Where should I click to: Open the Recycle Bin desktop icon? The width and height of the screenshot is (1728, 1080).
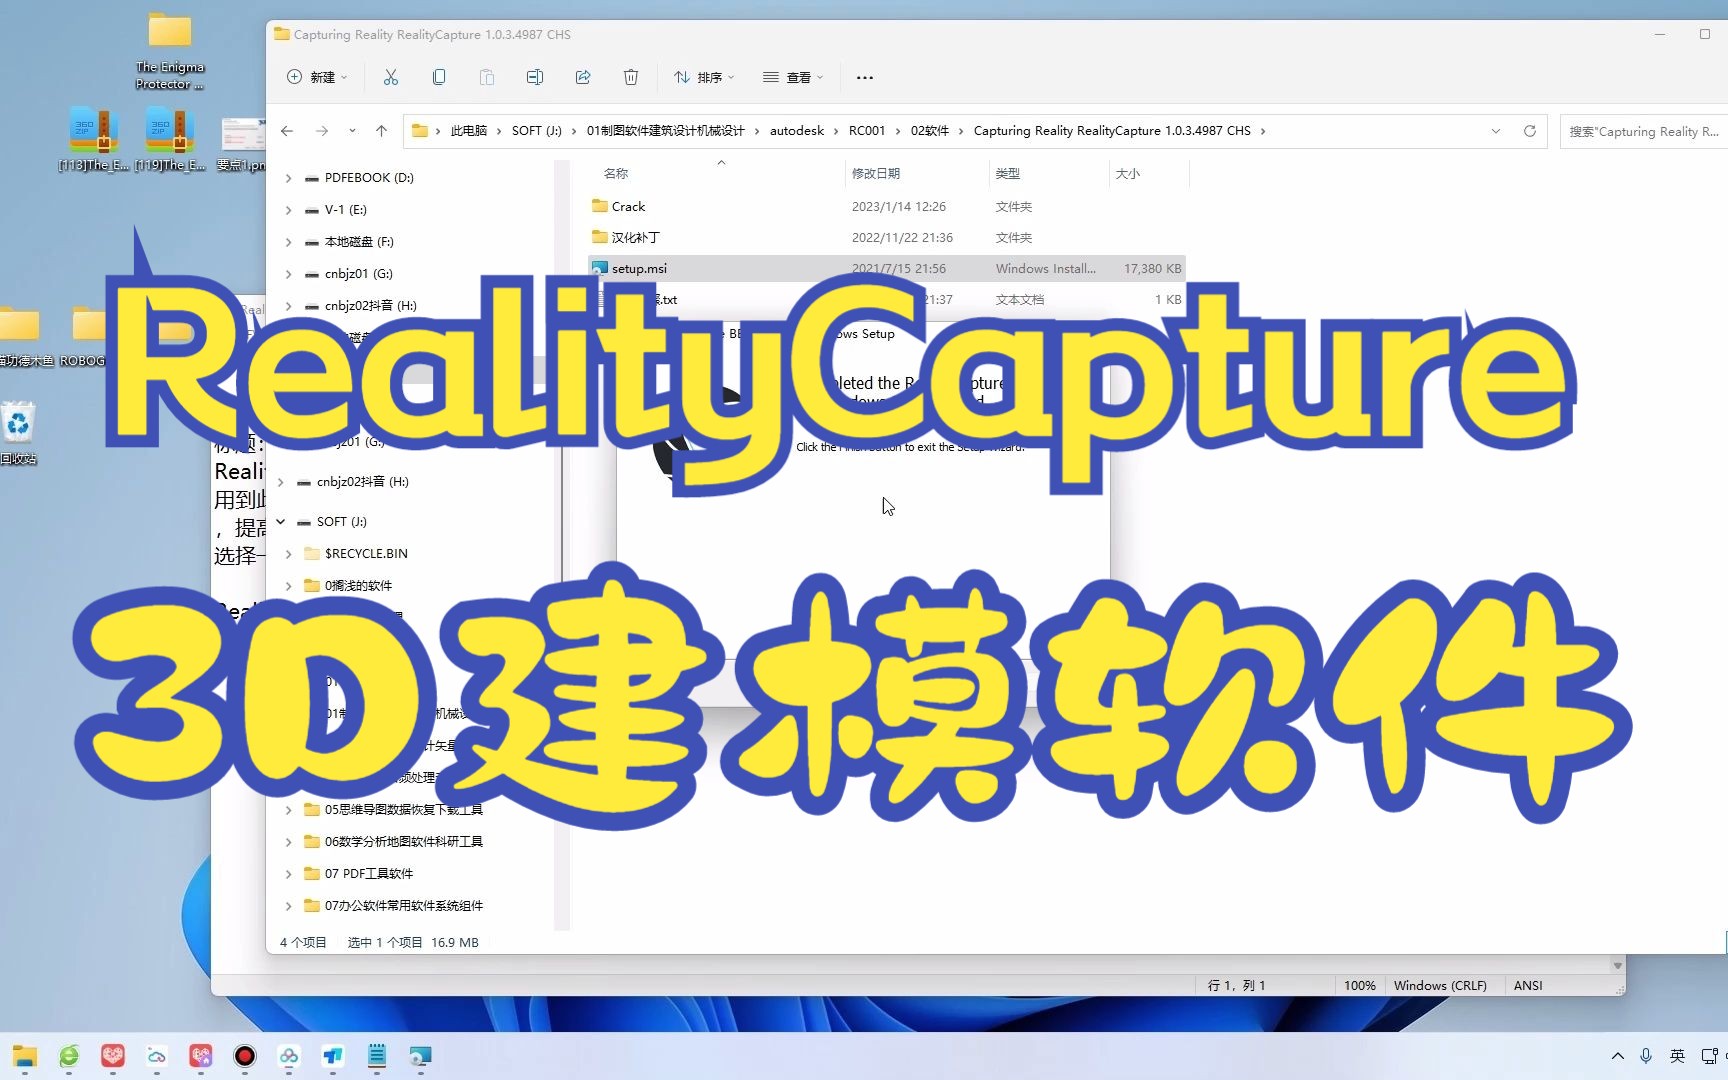pos(18,433)
